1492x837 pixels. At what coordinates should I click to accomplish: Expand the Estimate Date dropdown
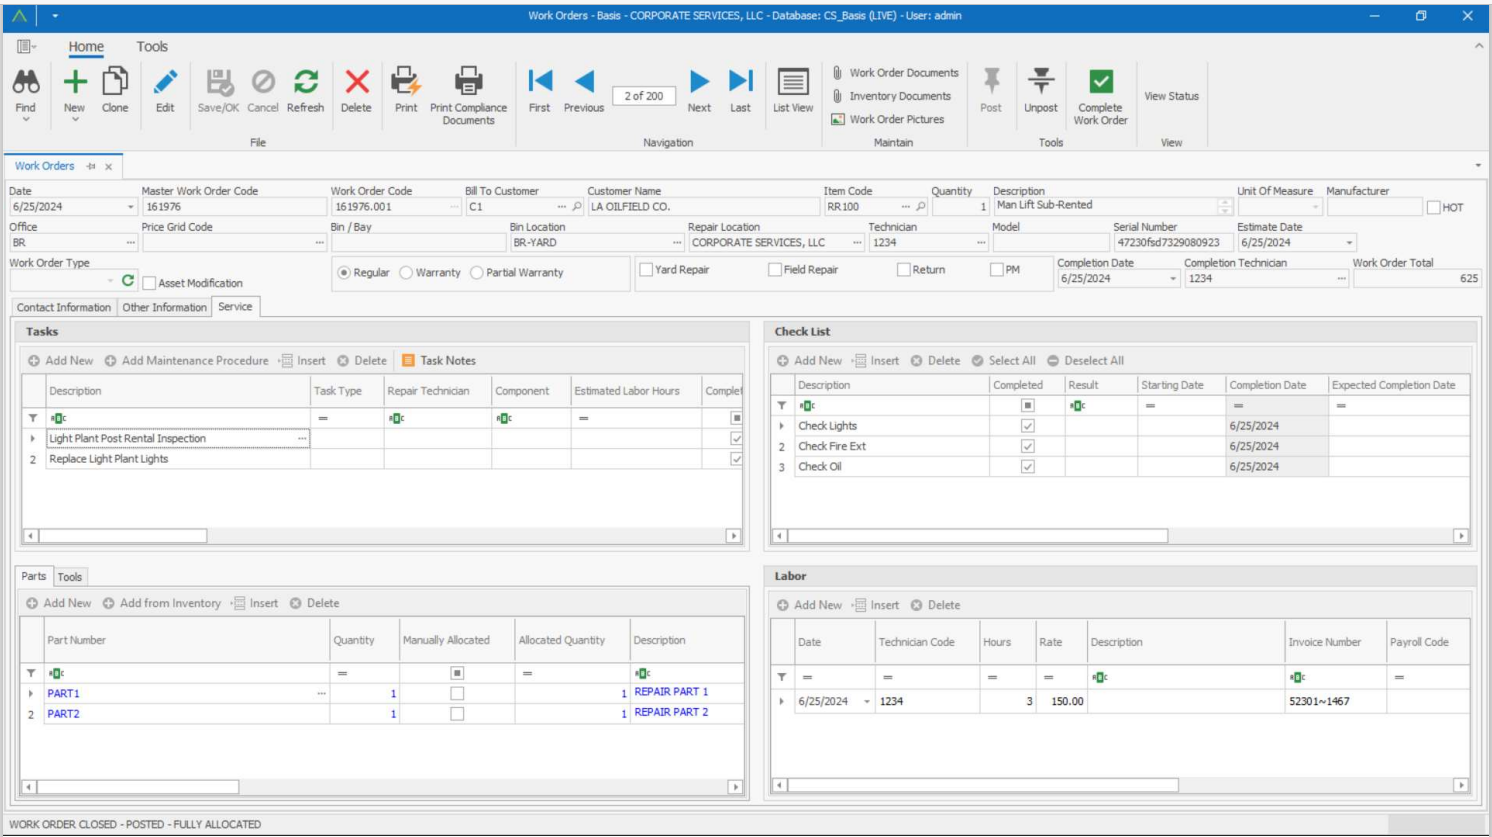[1349, 243]
